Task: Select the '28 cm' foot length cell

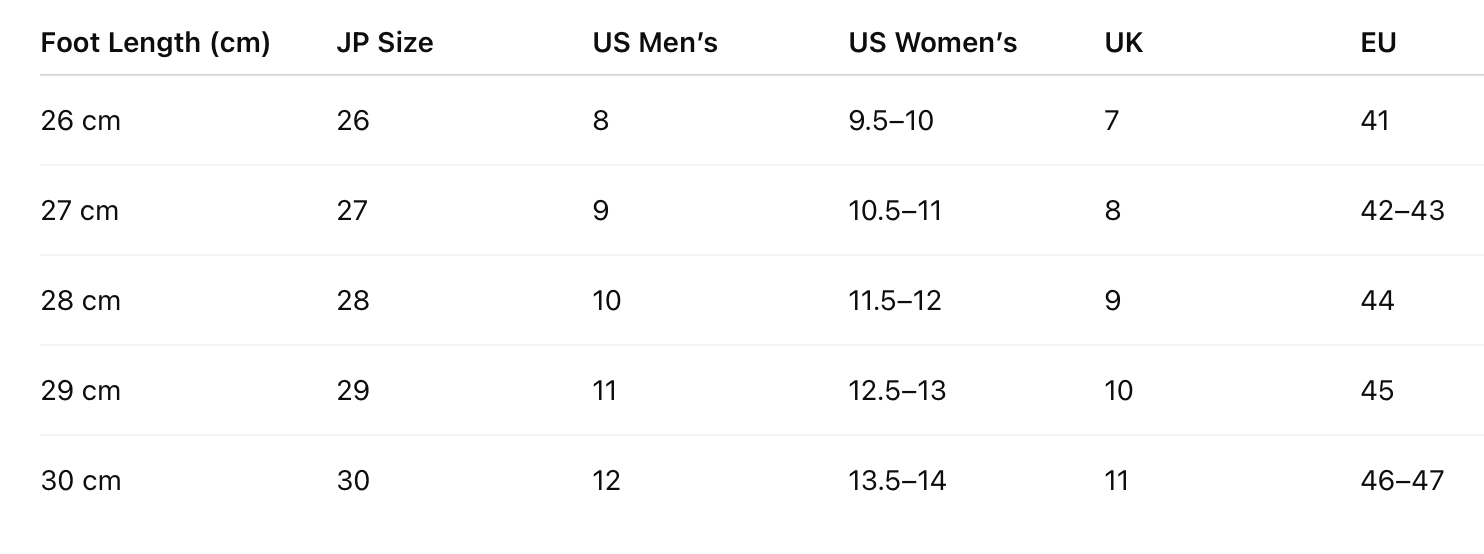Action: click(80, 301)
